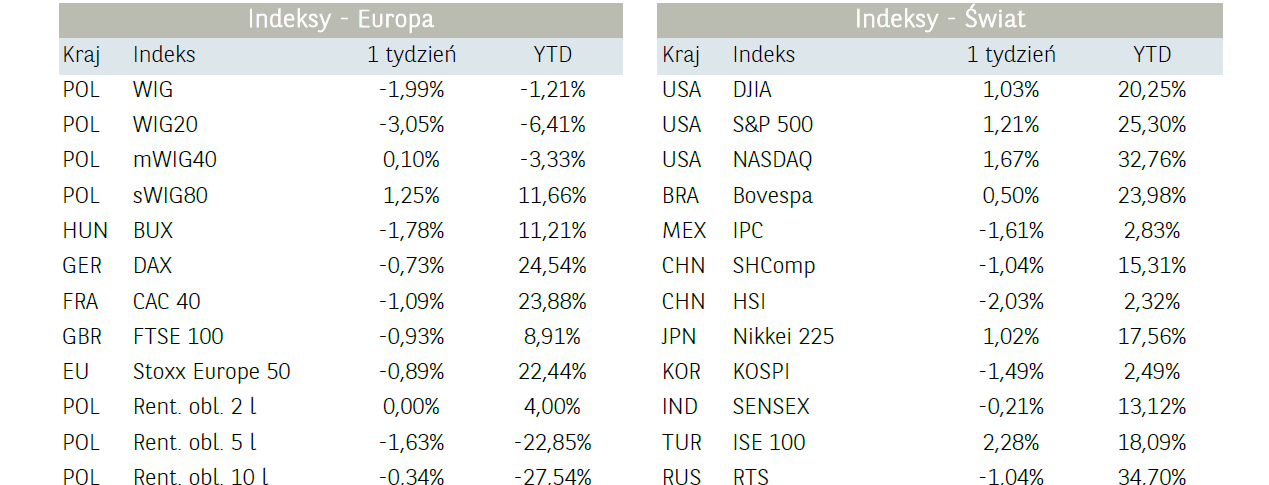Select the Stoxx Europe 50 row label
The image size is (1269, 485).
pyautogui.click(x=211, y=372)
